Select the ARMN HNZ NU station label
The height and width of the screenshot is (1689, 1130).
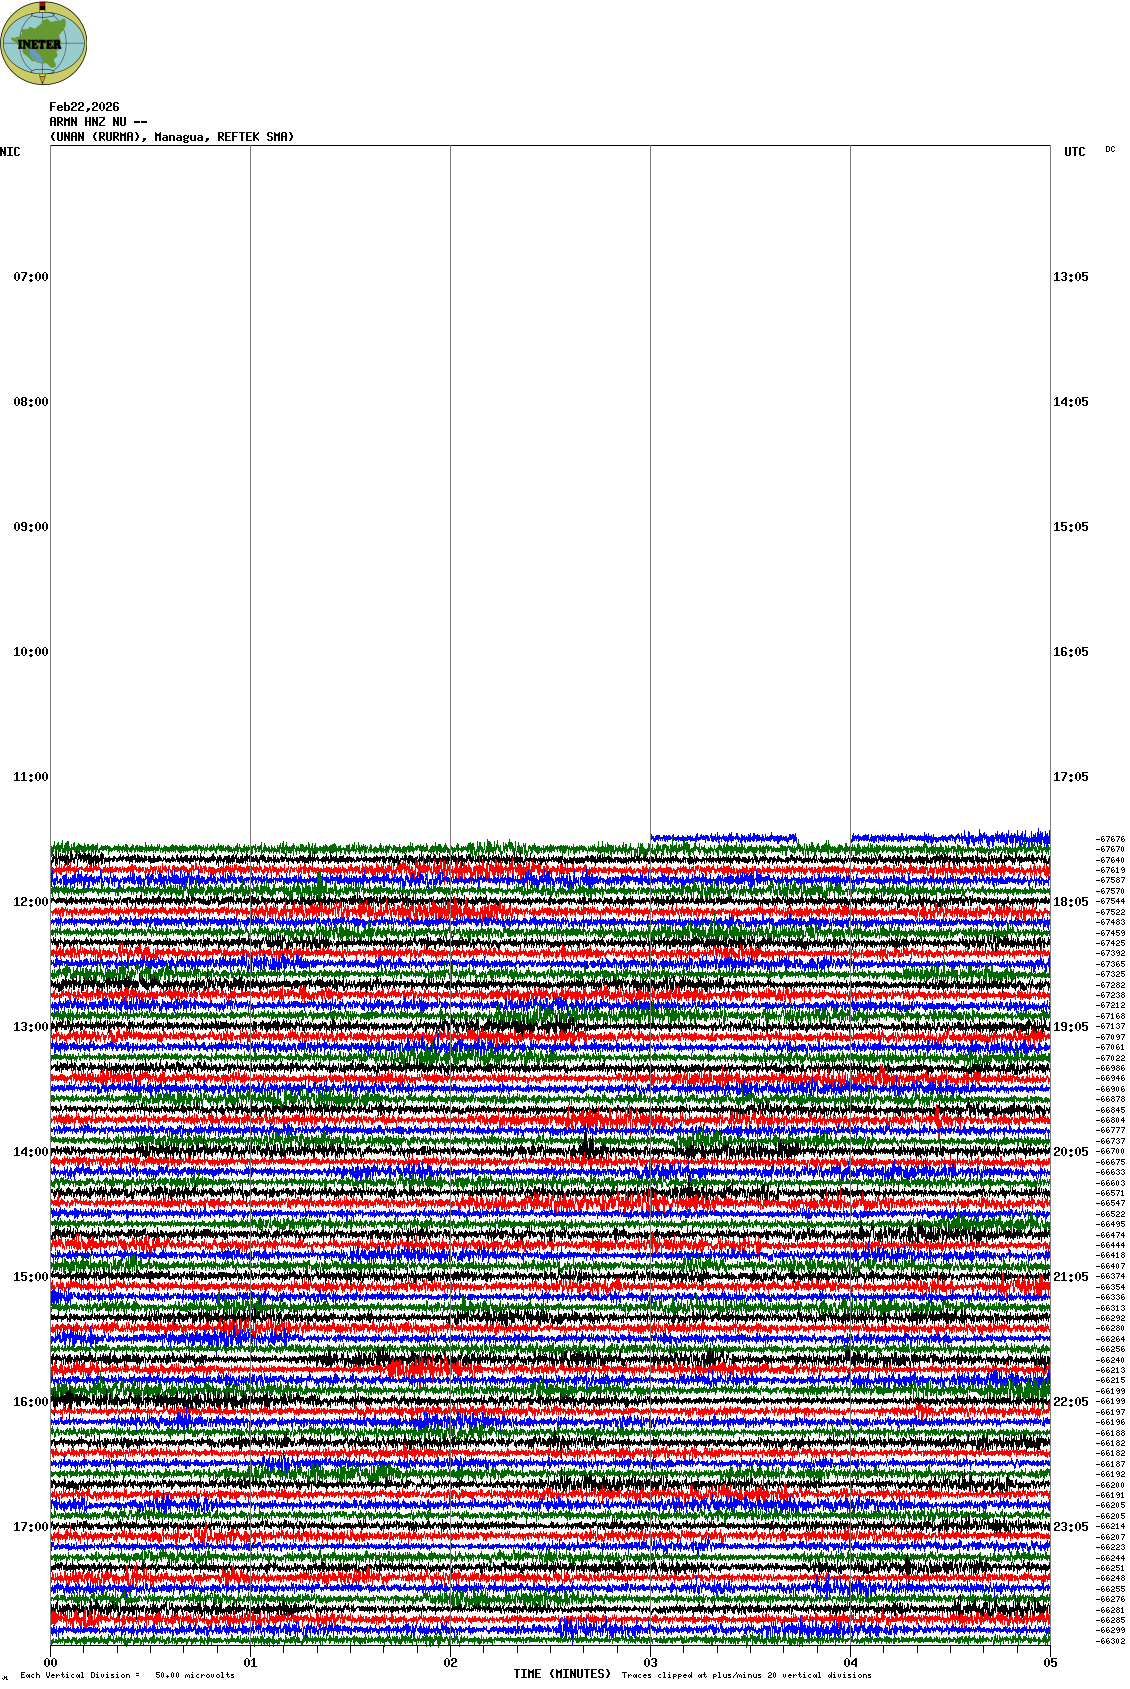(x=98, y=122)
